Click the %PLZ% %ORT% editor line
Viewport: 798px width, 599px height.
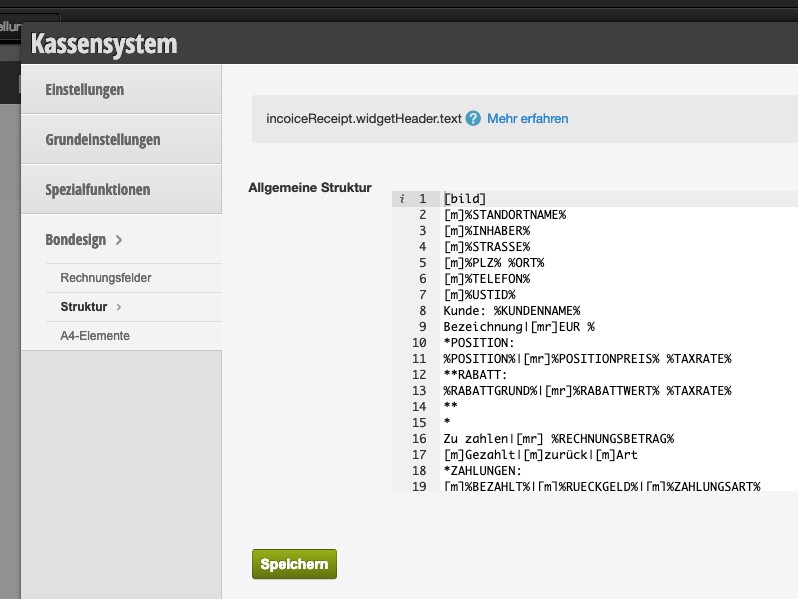[494, 263]
